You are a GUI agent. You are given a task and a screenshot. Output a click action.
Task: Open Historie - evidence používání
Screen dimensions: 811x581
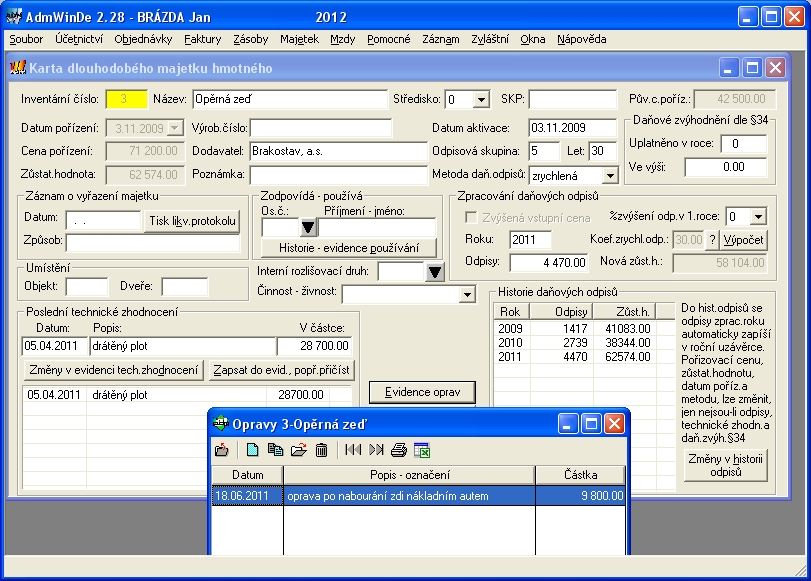349,248
